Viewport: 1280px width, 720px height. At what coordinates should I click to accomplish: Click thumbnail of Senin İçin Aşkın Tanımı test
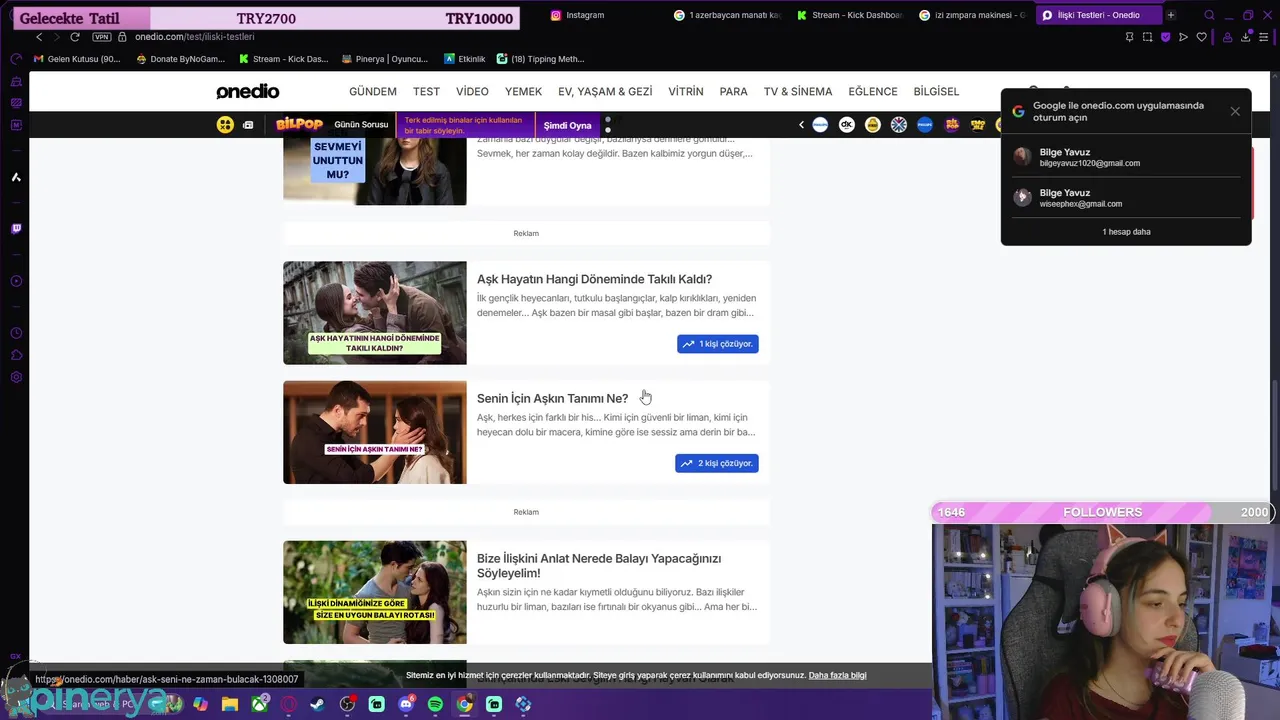tap(375, 432)
